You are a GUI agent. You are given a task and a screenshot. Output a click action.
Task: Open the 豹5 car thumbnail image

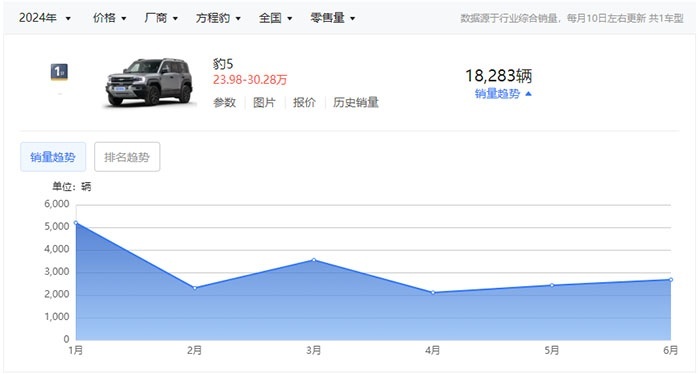150,82
